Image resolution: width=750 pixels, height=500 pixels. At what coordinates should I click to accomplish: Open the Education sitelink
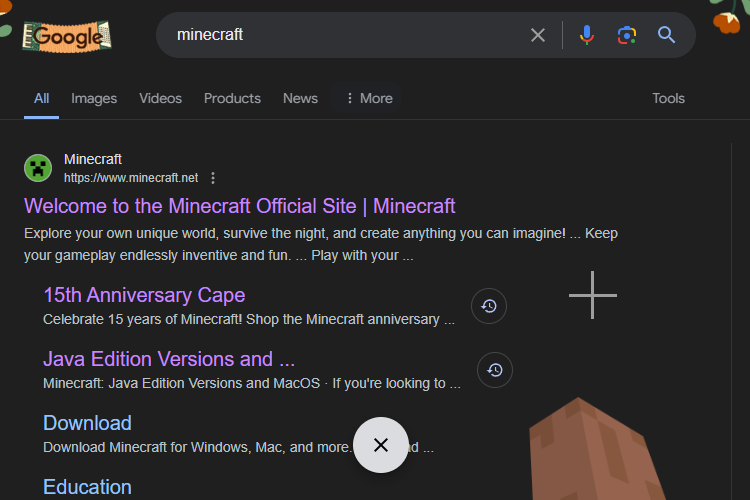tap(88, 487)
